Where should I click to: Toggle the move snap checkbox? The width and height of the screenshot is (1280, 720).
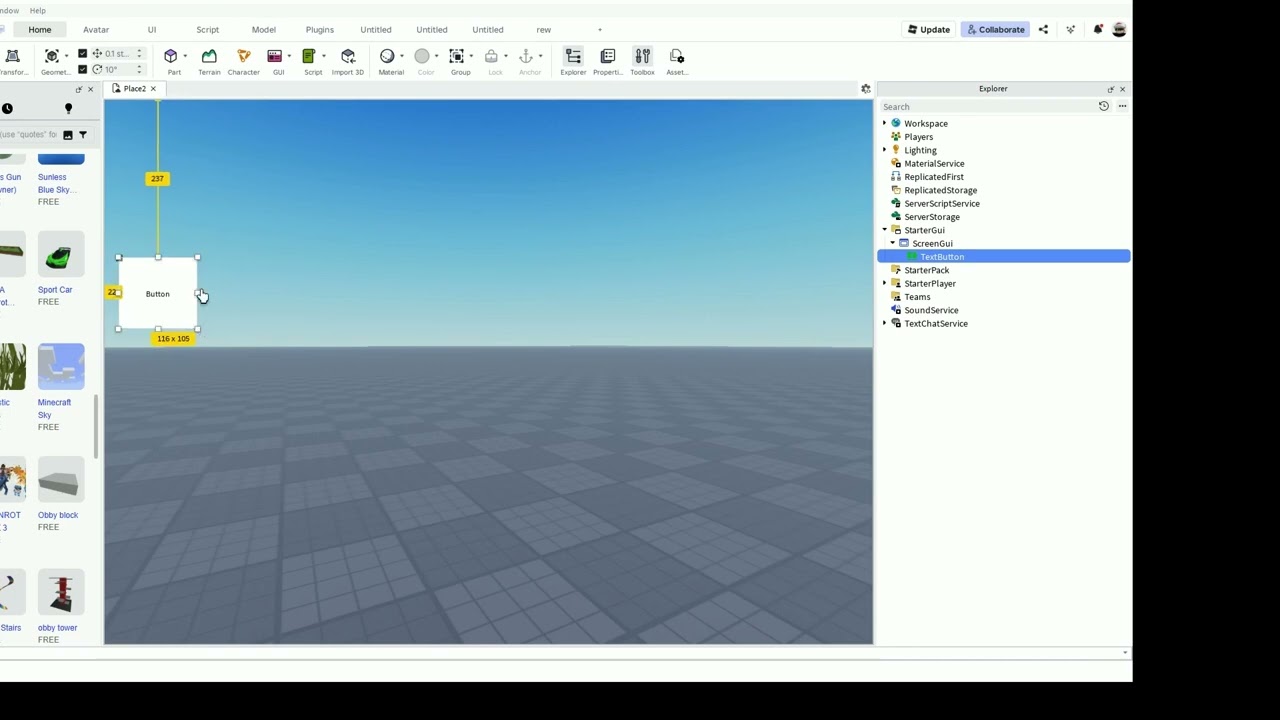click(x=83, y=53)
